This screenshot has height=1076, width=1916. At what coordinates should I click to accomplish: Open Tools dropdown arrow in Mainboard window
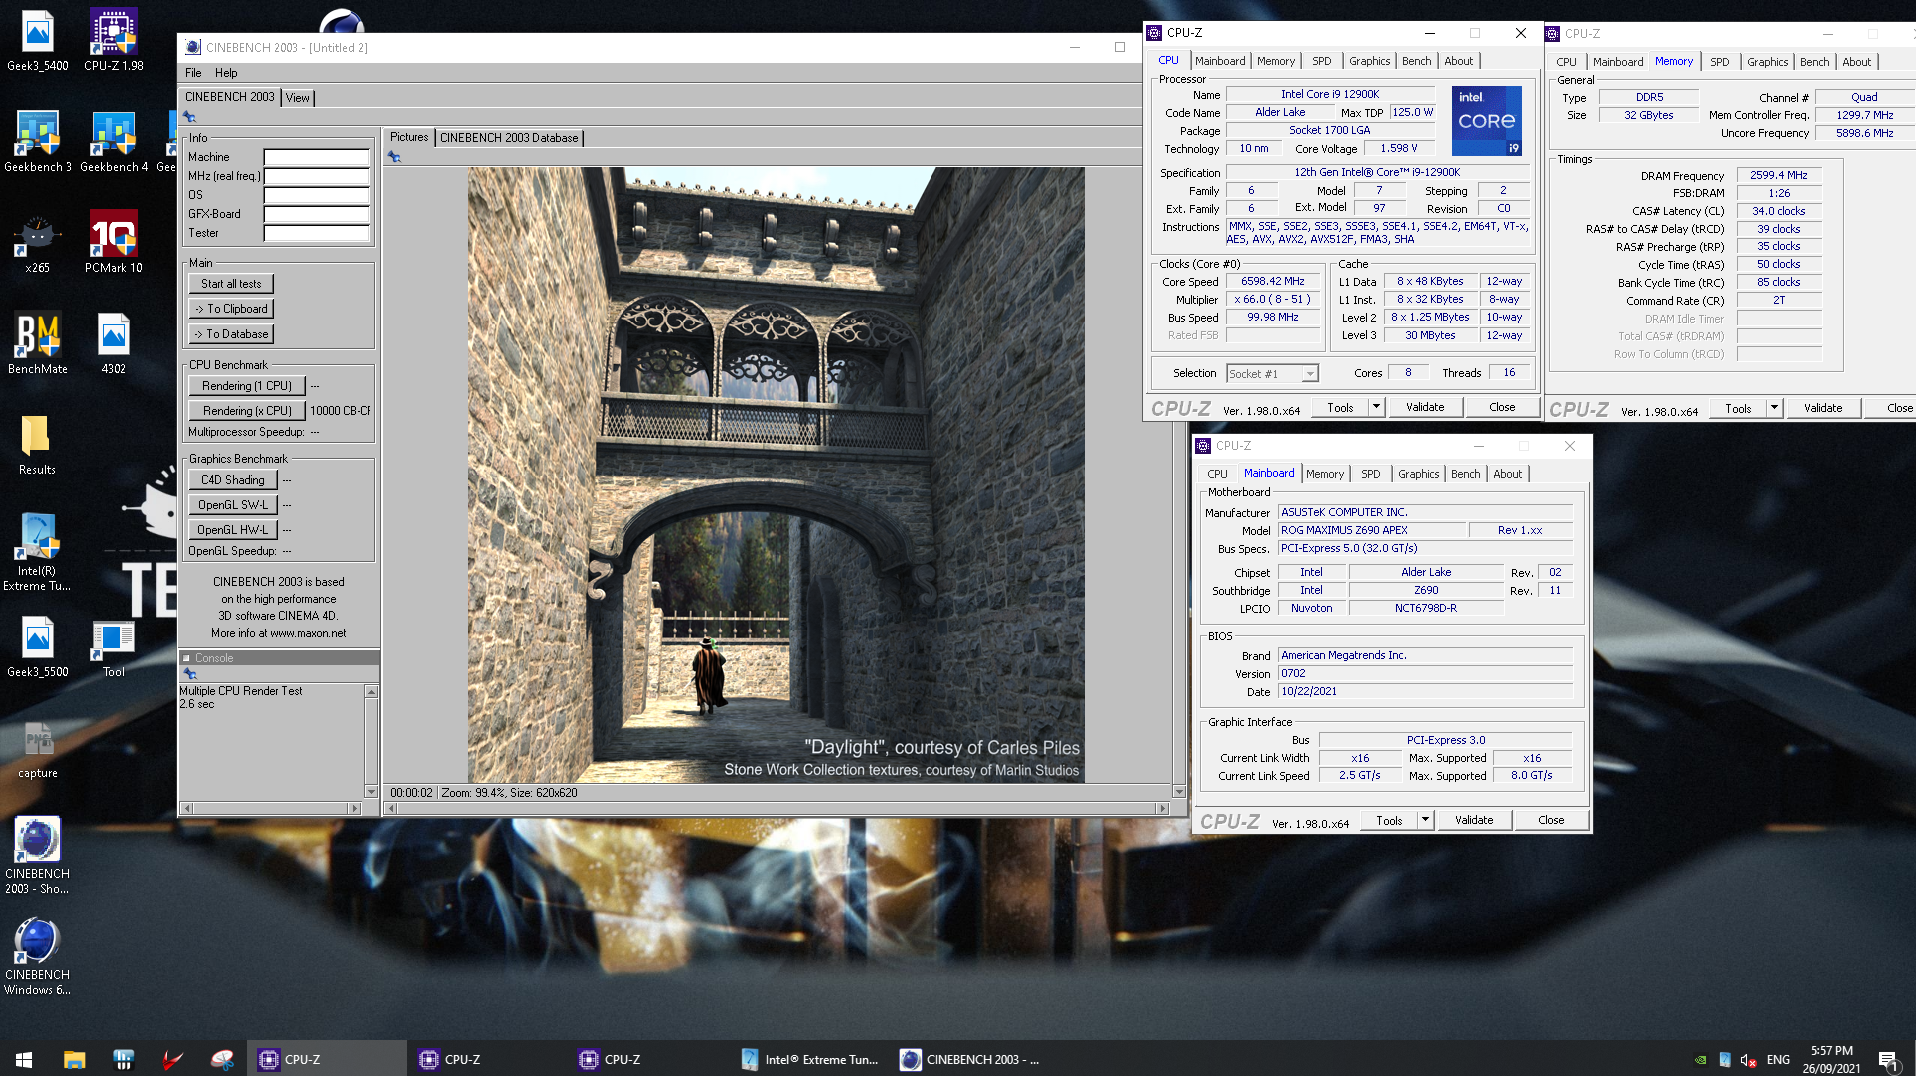point(1425,820)
